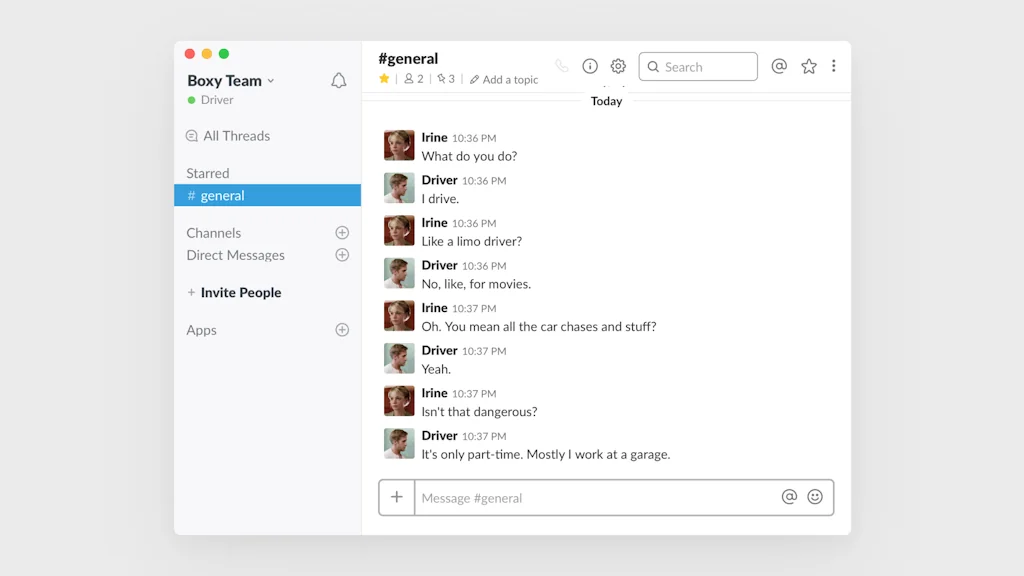The image size is (1024, 576).
Task: Select the #general channel in sidebar
Action: coord(222,195)
